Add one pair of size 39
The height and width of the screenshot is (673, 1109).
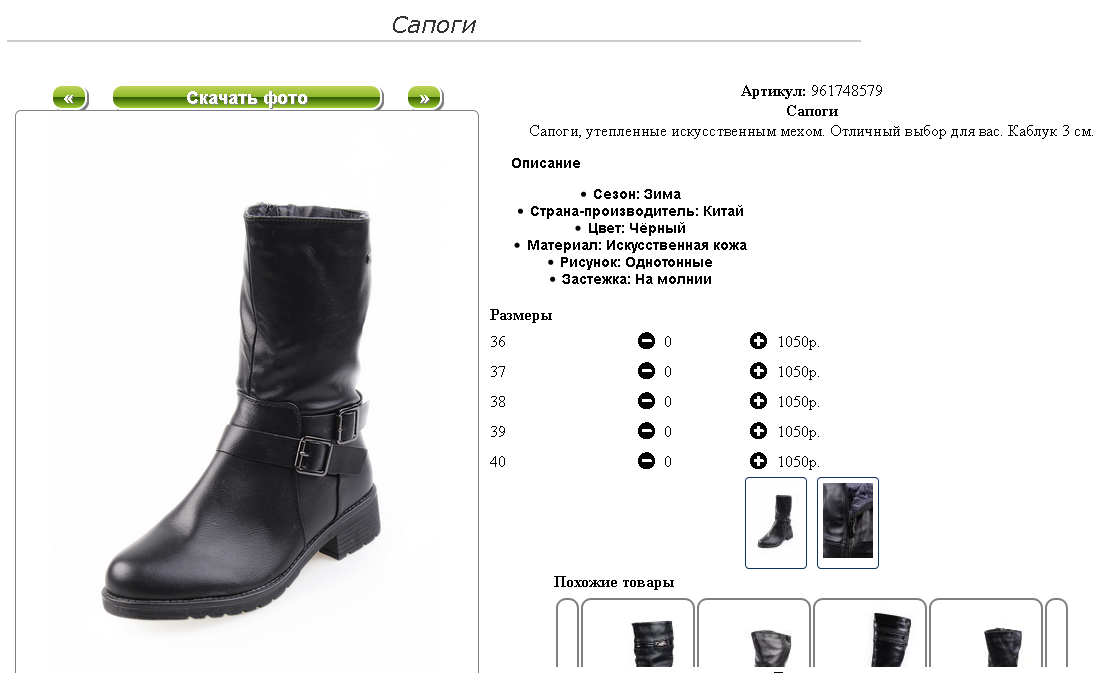pos(758,431)
